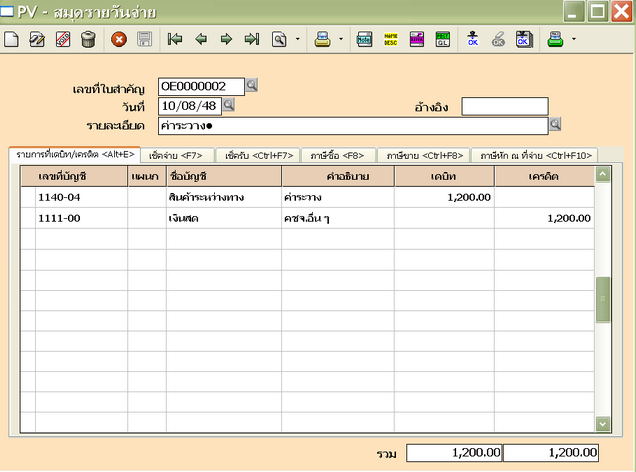Click the GL posting icon
636x472 pixels.
coord(443,40)
